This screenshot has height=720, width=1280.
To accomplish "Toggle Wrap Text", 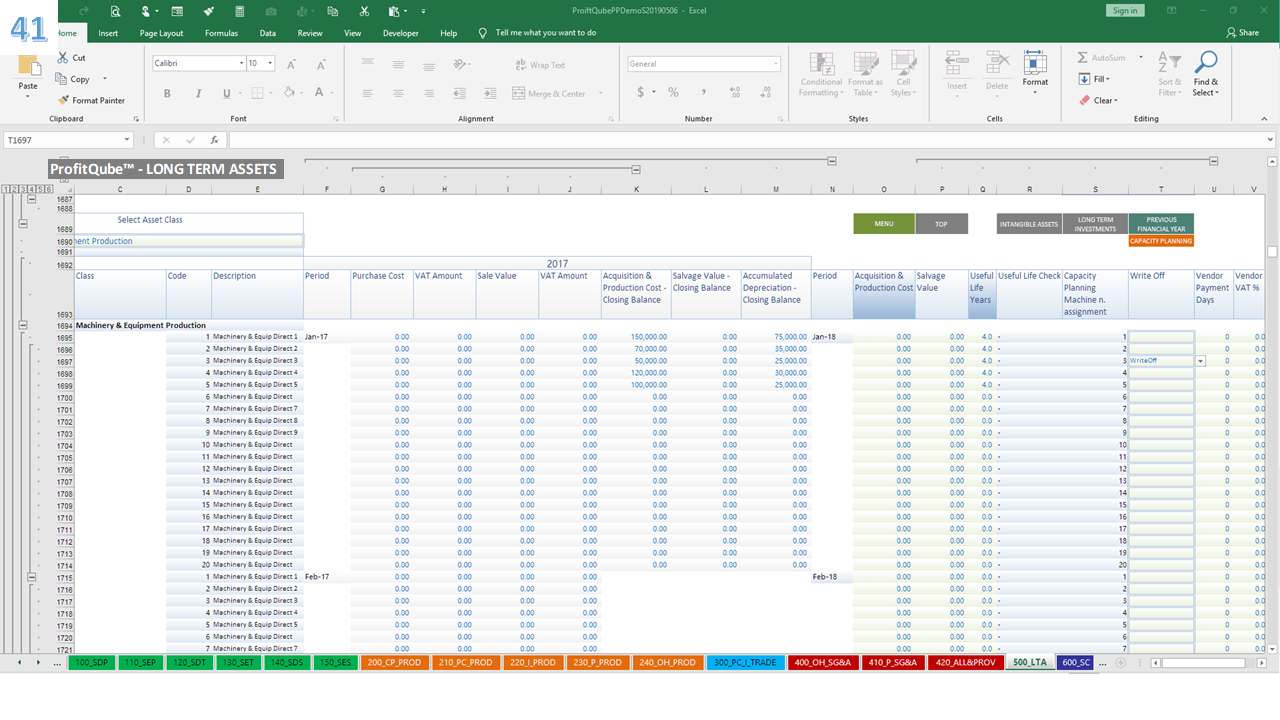I will point(540,65).
